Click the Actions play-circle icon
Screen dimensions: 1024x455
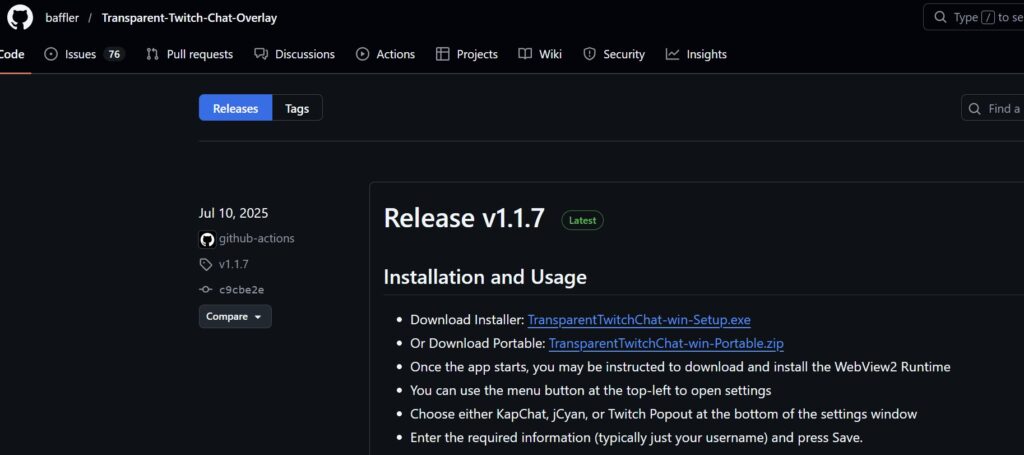pos(362,54)
